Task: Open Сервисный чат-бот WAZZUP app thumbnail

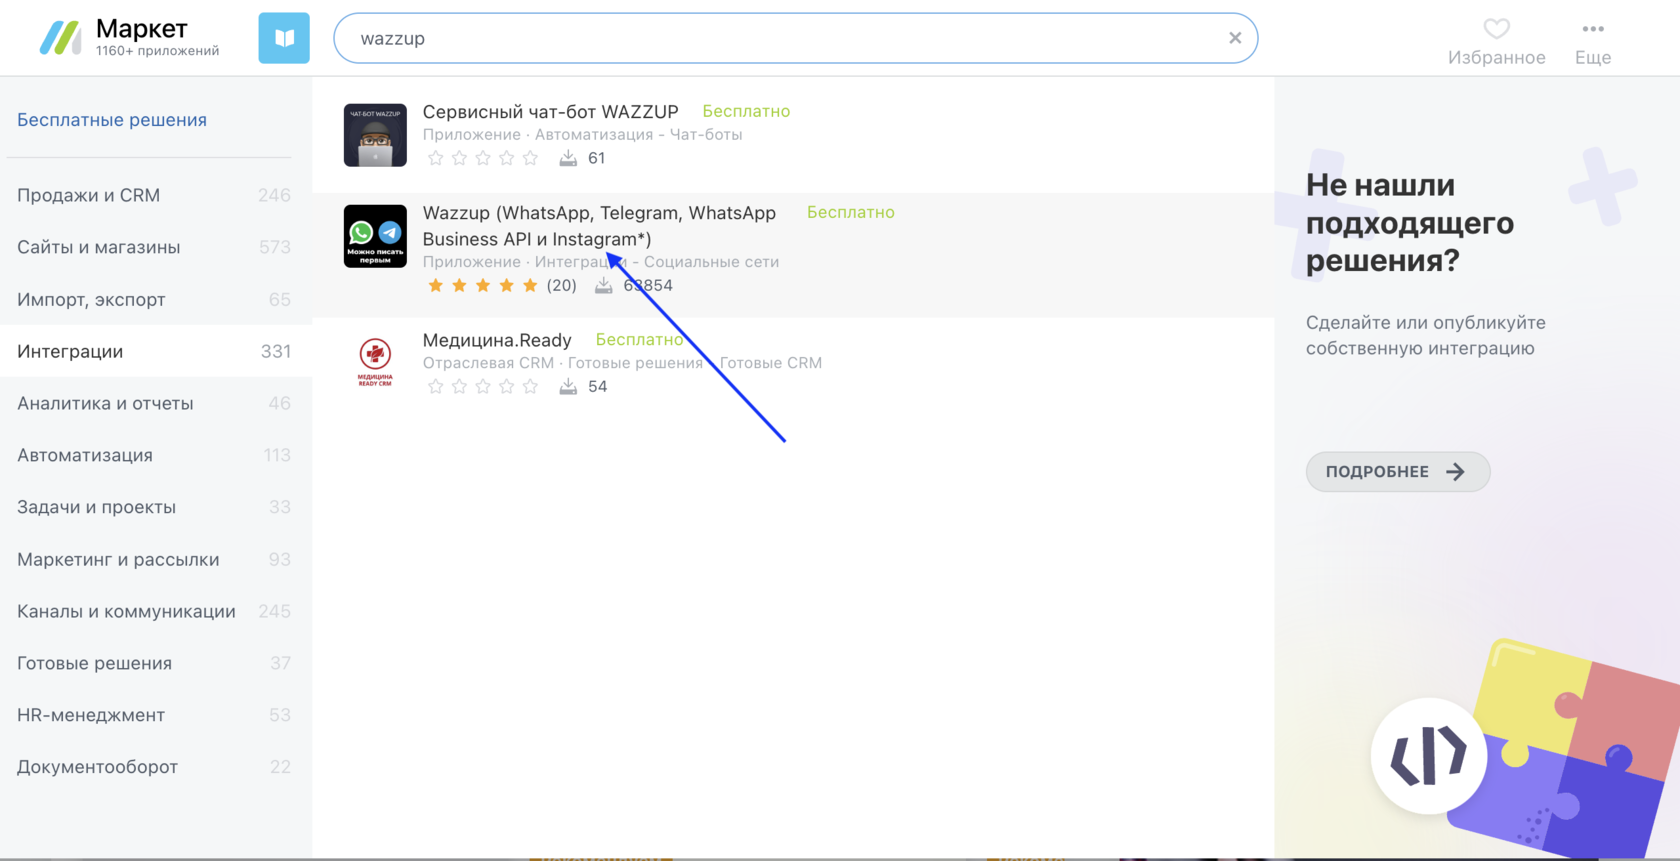Action: pos(375,135)
